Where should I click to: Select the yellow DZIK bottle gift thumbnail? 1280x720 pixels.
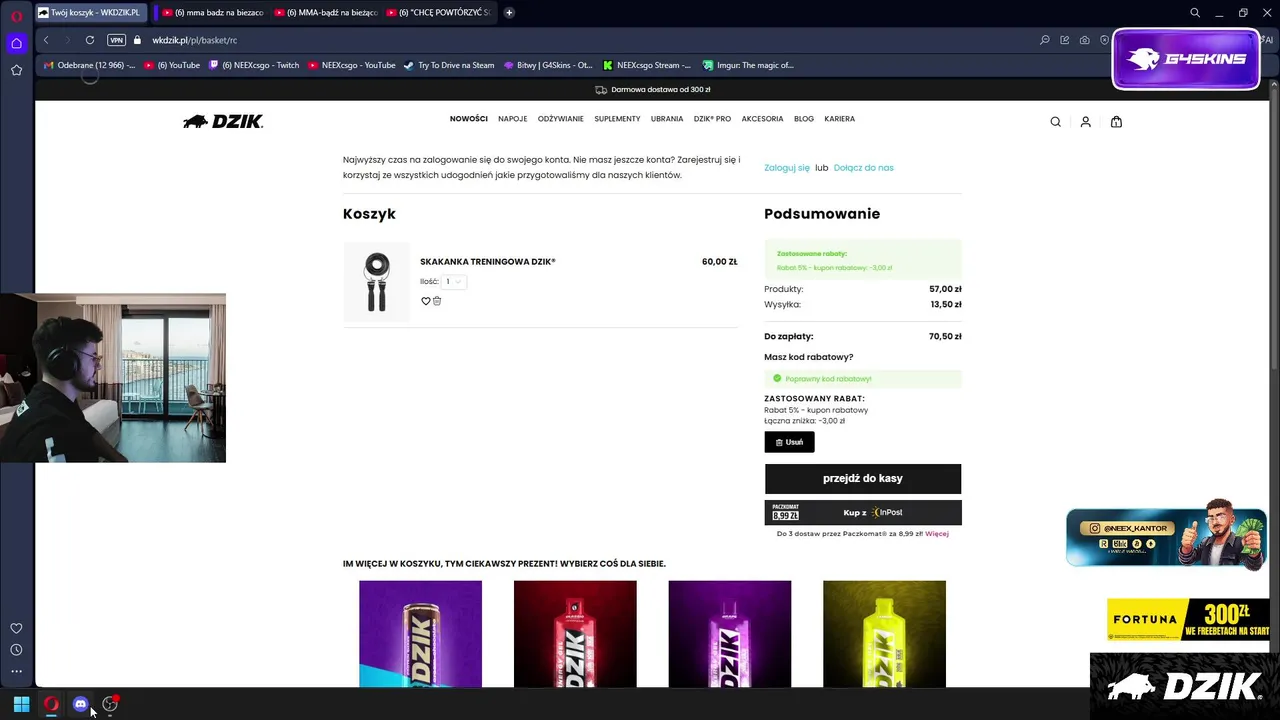(884, 634)
